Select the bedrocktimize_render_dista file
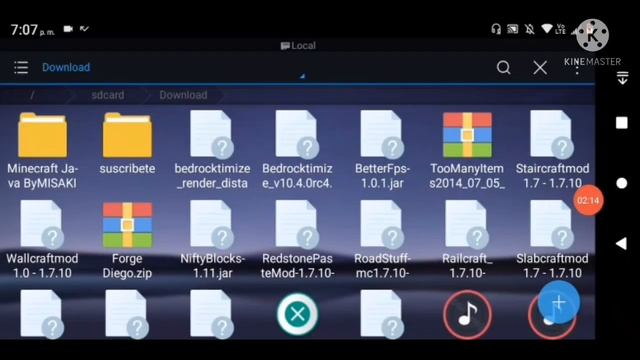 pyautogui.click(x=212, y=150)
